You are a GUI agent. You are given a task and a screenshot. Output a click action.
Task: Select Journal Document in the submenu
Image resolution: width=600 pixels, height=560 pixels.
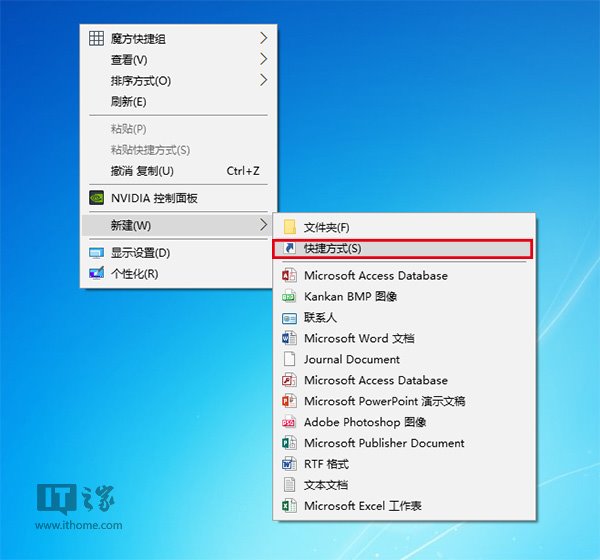coord(404,359)
